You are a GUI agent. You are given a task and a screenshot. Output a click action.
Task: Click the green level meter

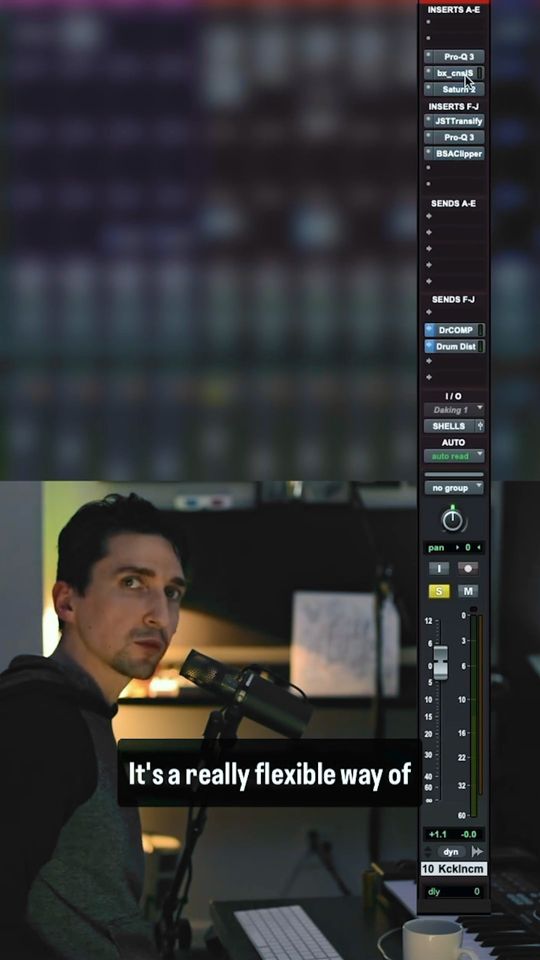click(x=473, y=716)
